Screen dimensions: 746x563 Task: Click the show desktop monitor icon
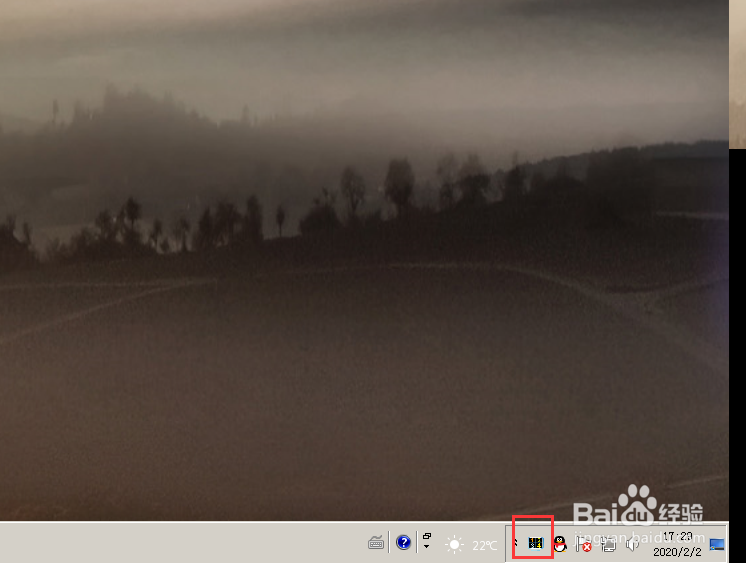[x=717, y=544]
